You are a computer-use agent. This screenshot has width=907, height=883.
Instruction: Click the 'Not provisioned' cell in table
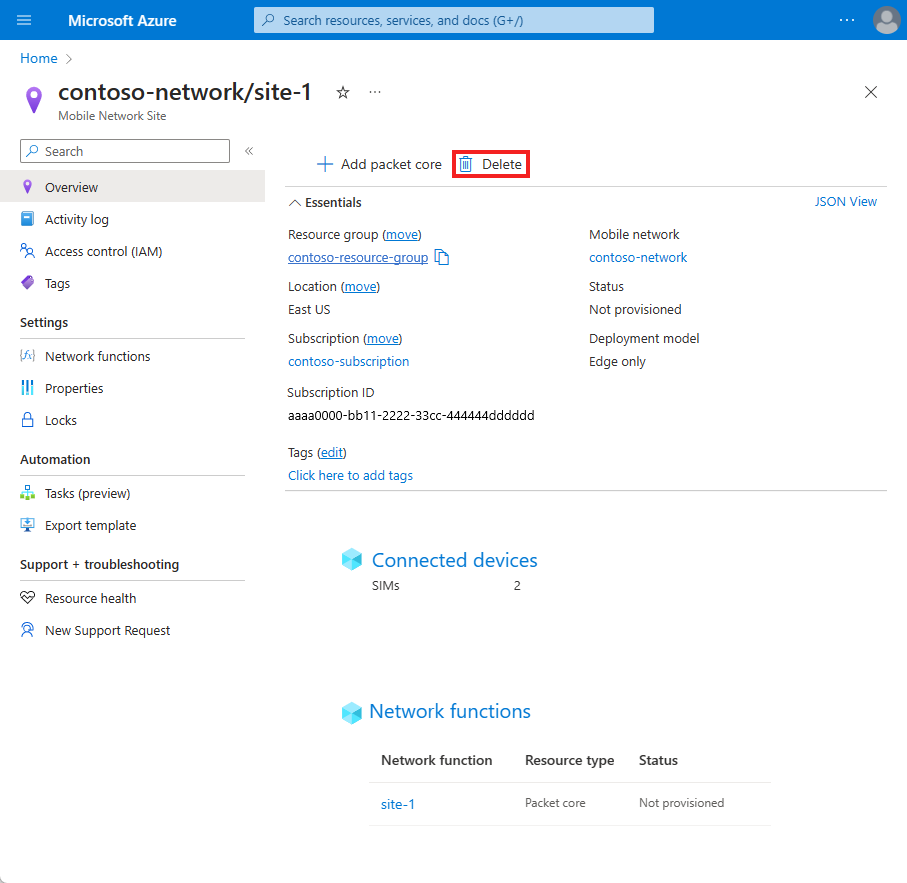click(x=681, y=803)
